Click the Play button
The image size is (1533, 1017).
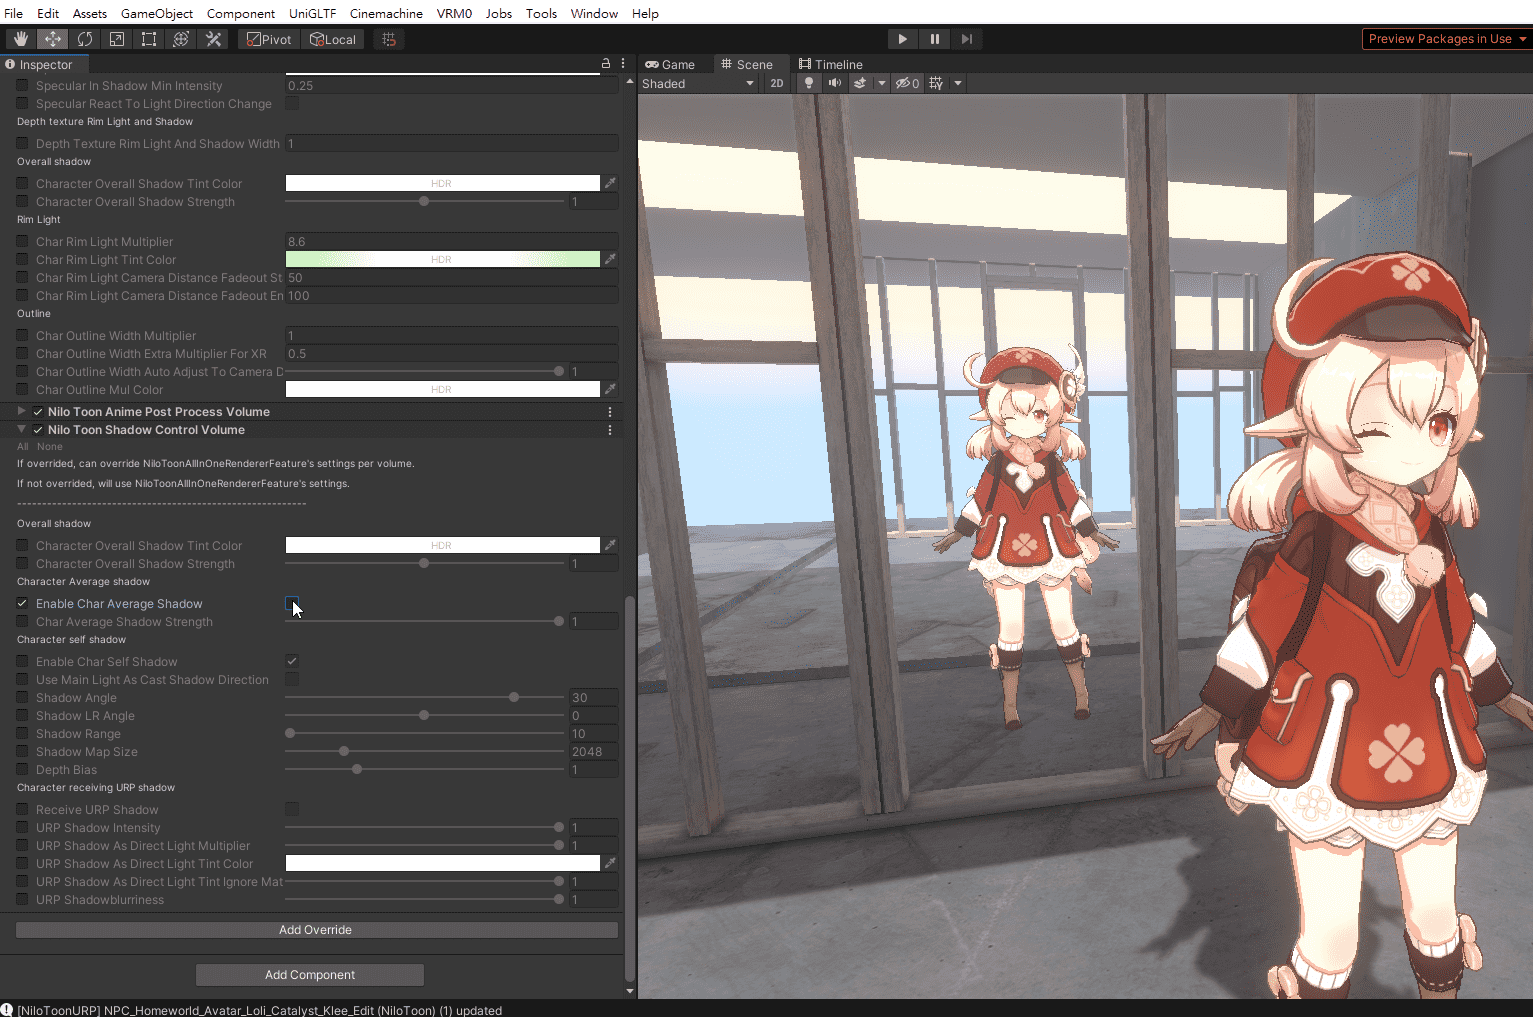coord(903,39)
